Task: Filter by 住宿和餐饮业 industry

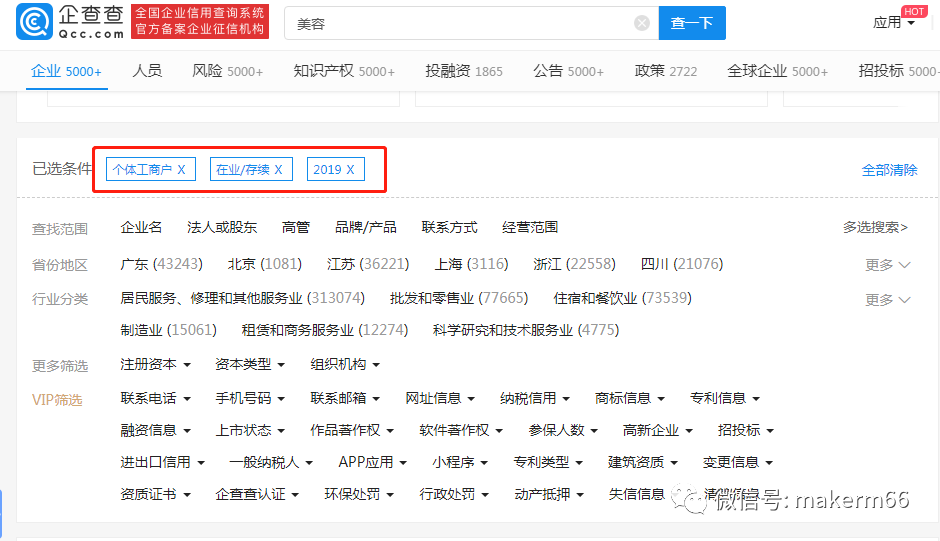Action: [622, 298]
